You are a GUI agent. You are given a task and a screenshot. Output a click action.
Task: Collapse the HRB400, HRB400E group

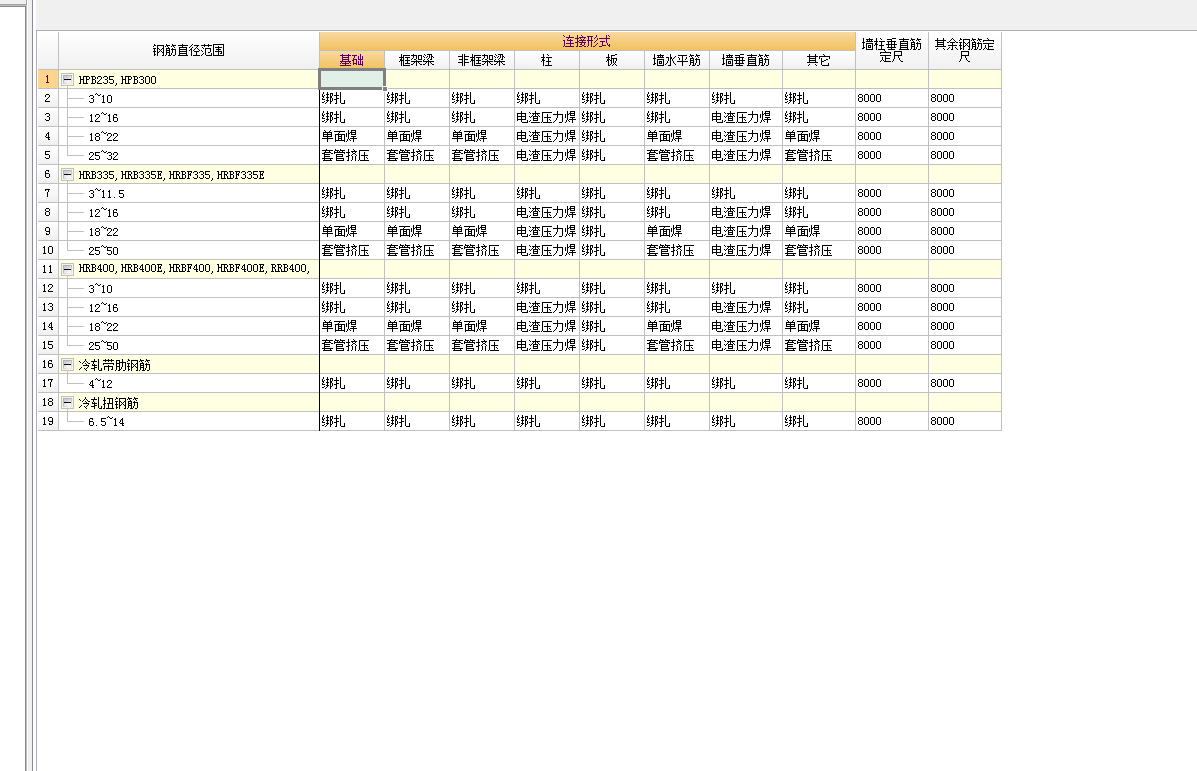67,269
